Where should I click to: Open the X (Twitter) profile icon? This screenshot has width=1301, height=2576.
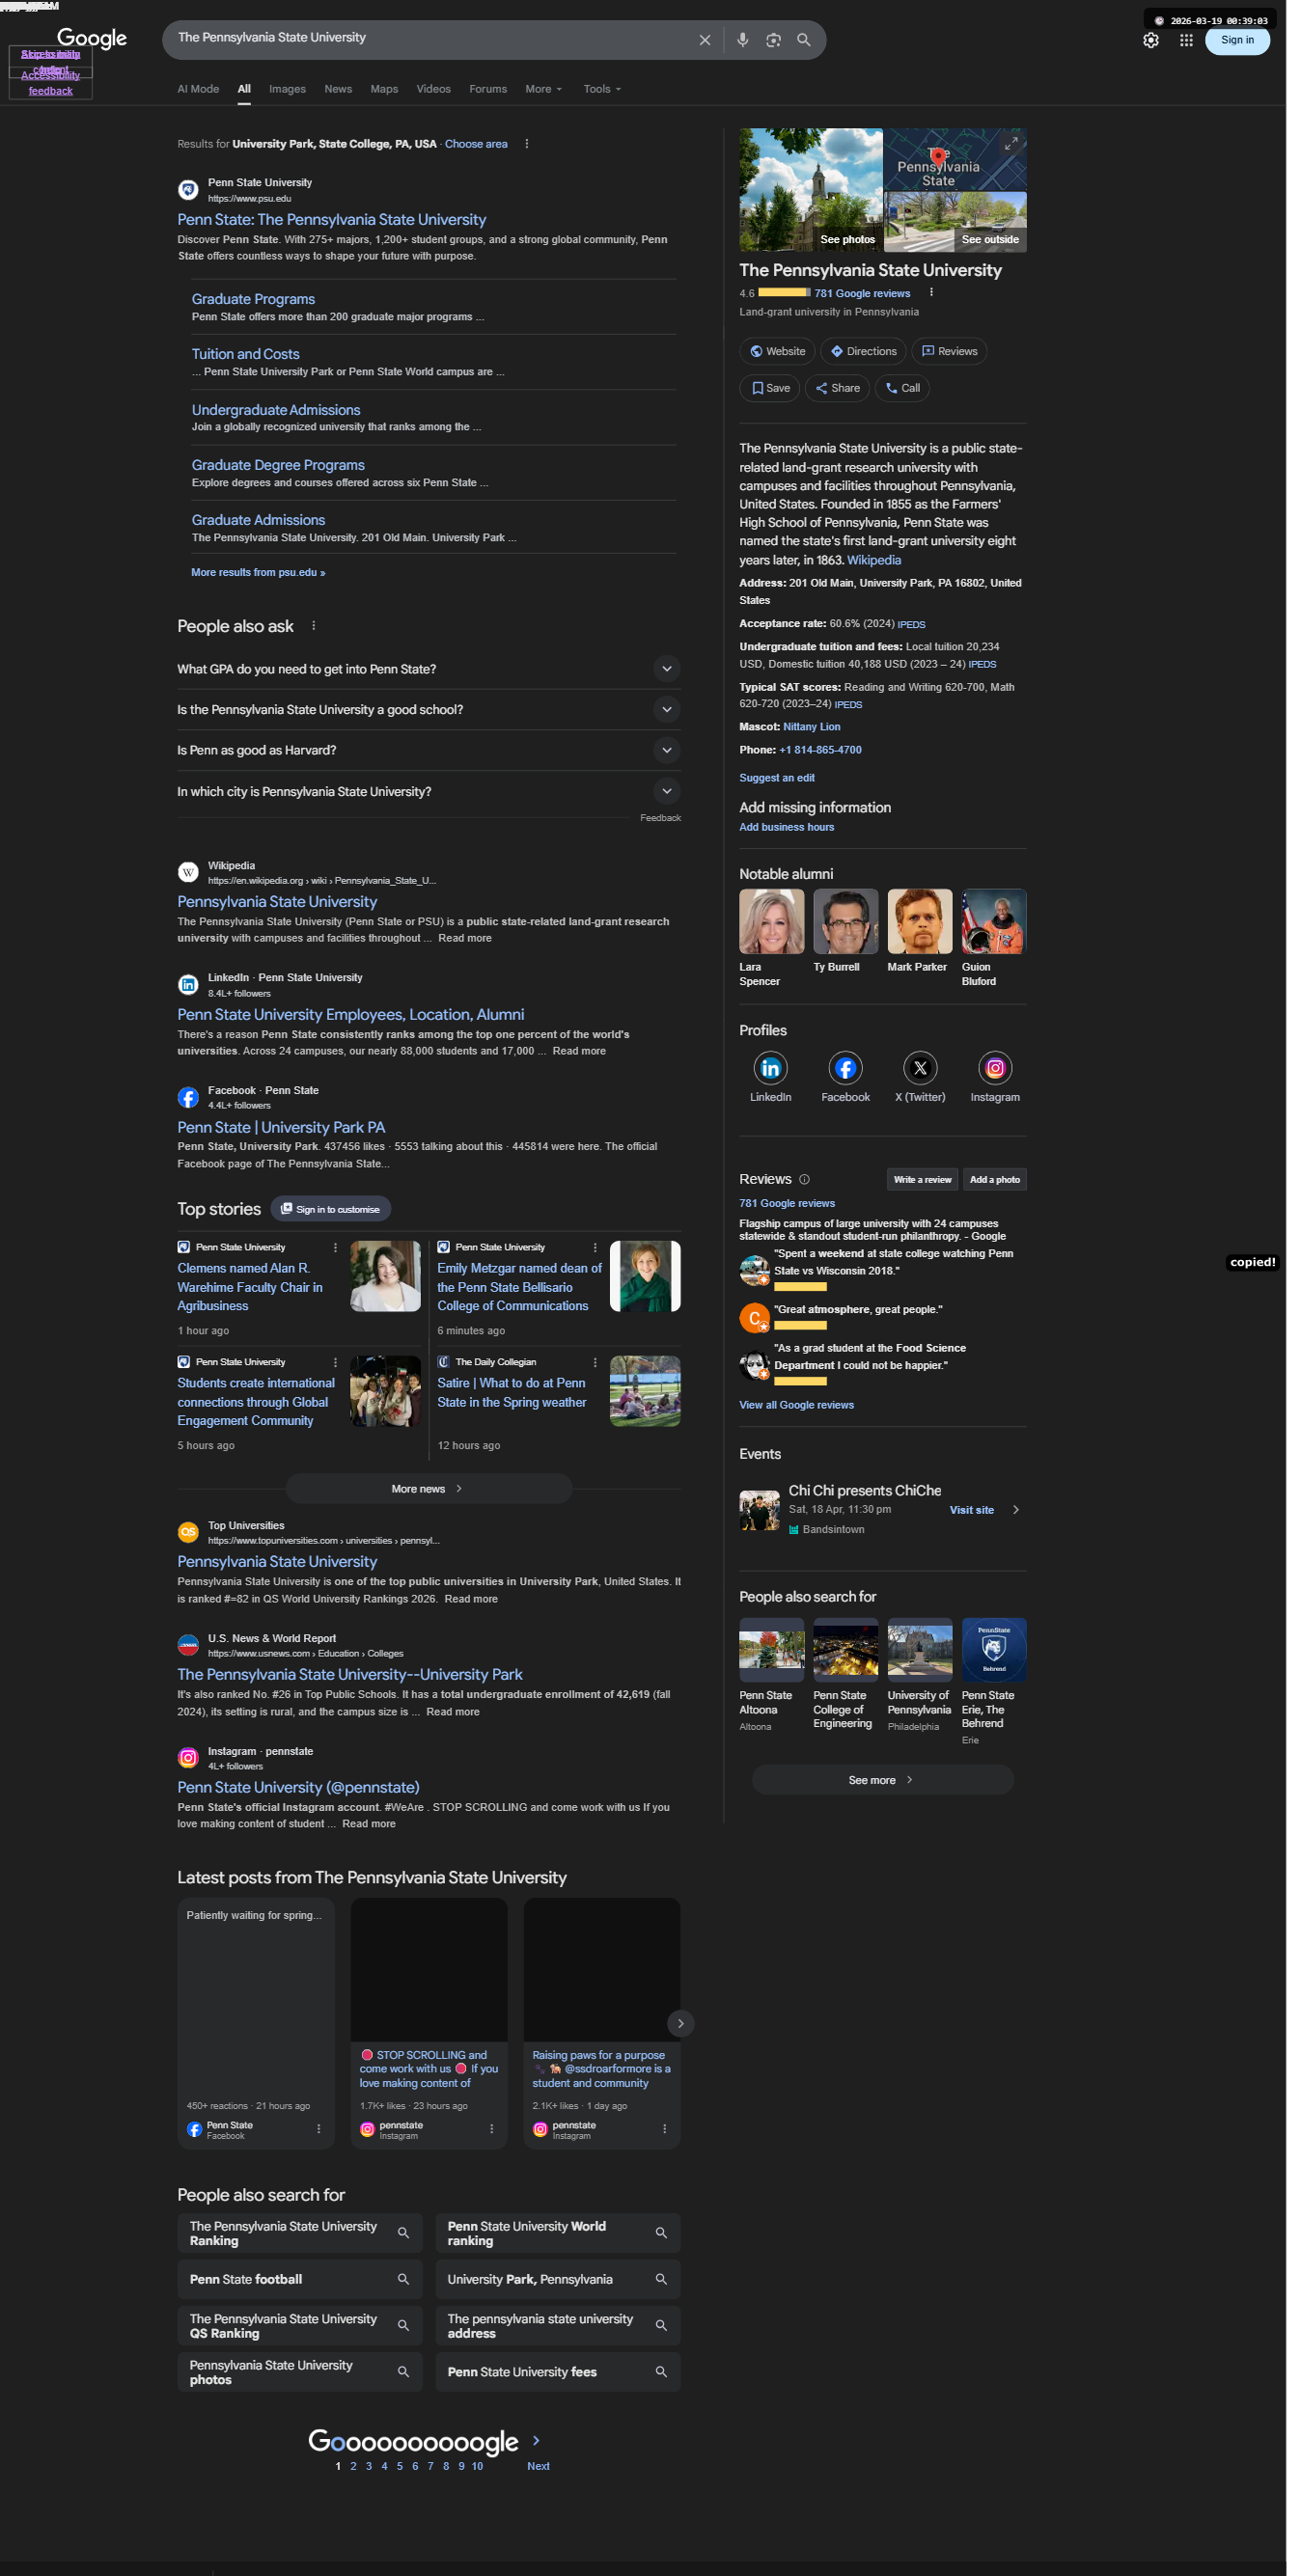[920, 1068]
